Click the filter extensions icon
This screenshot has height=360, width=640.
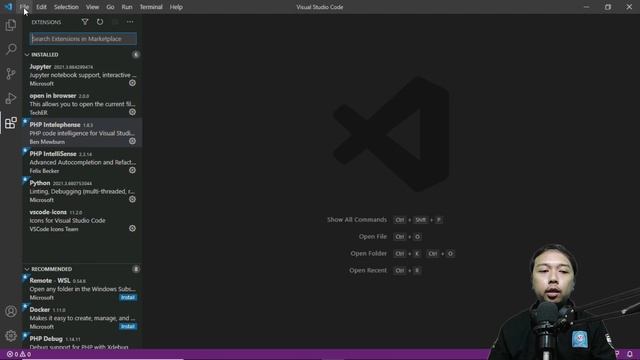[84, 22]
